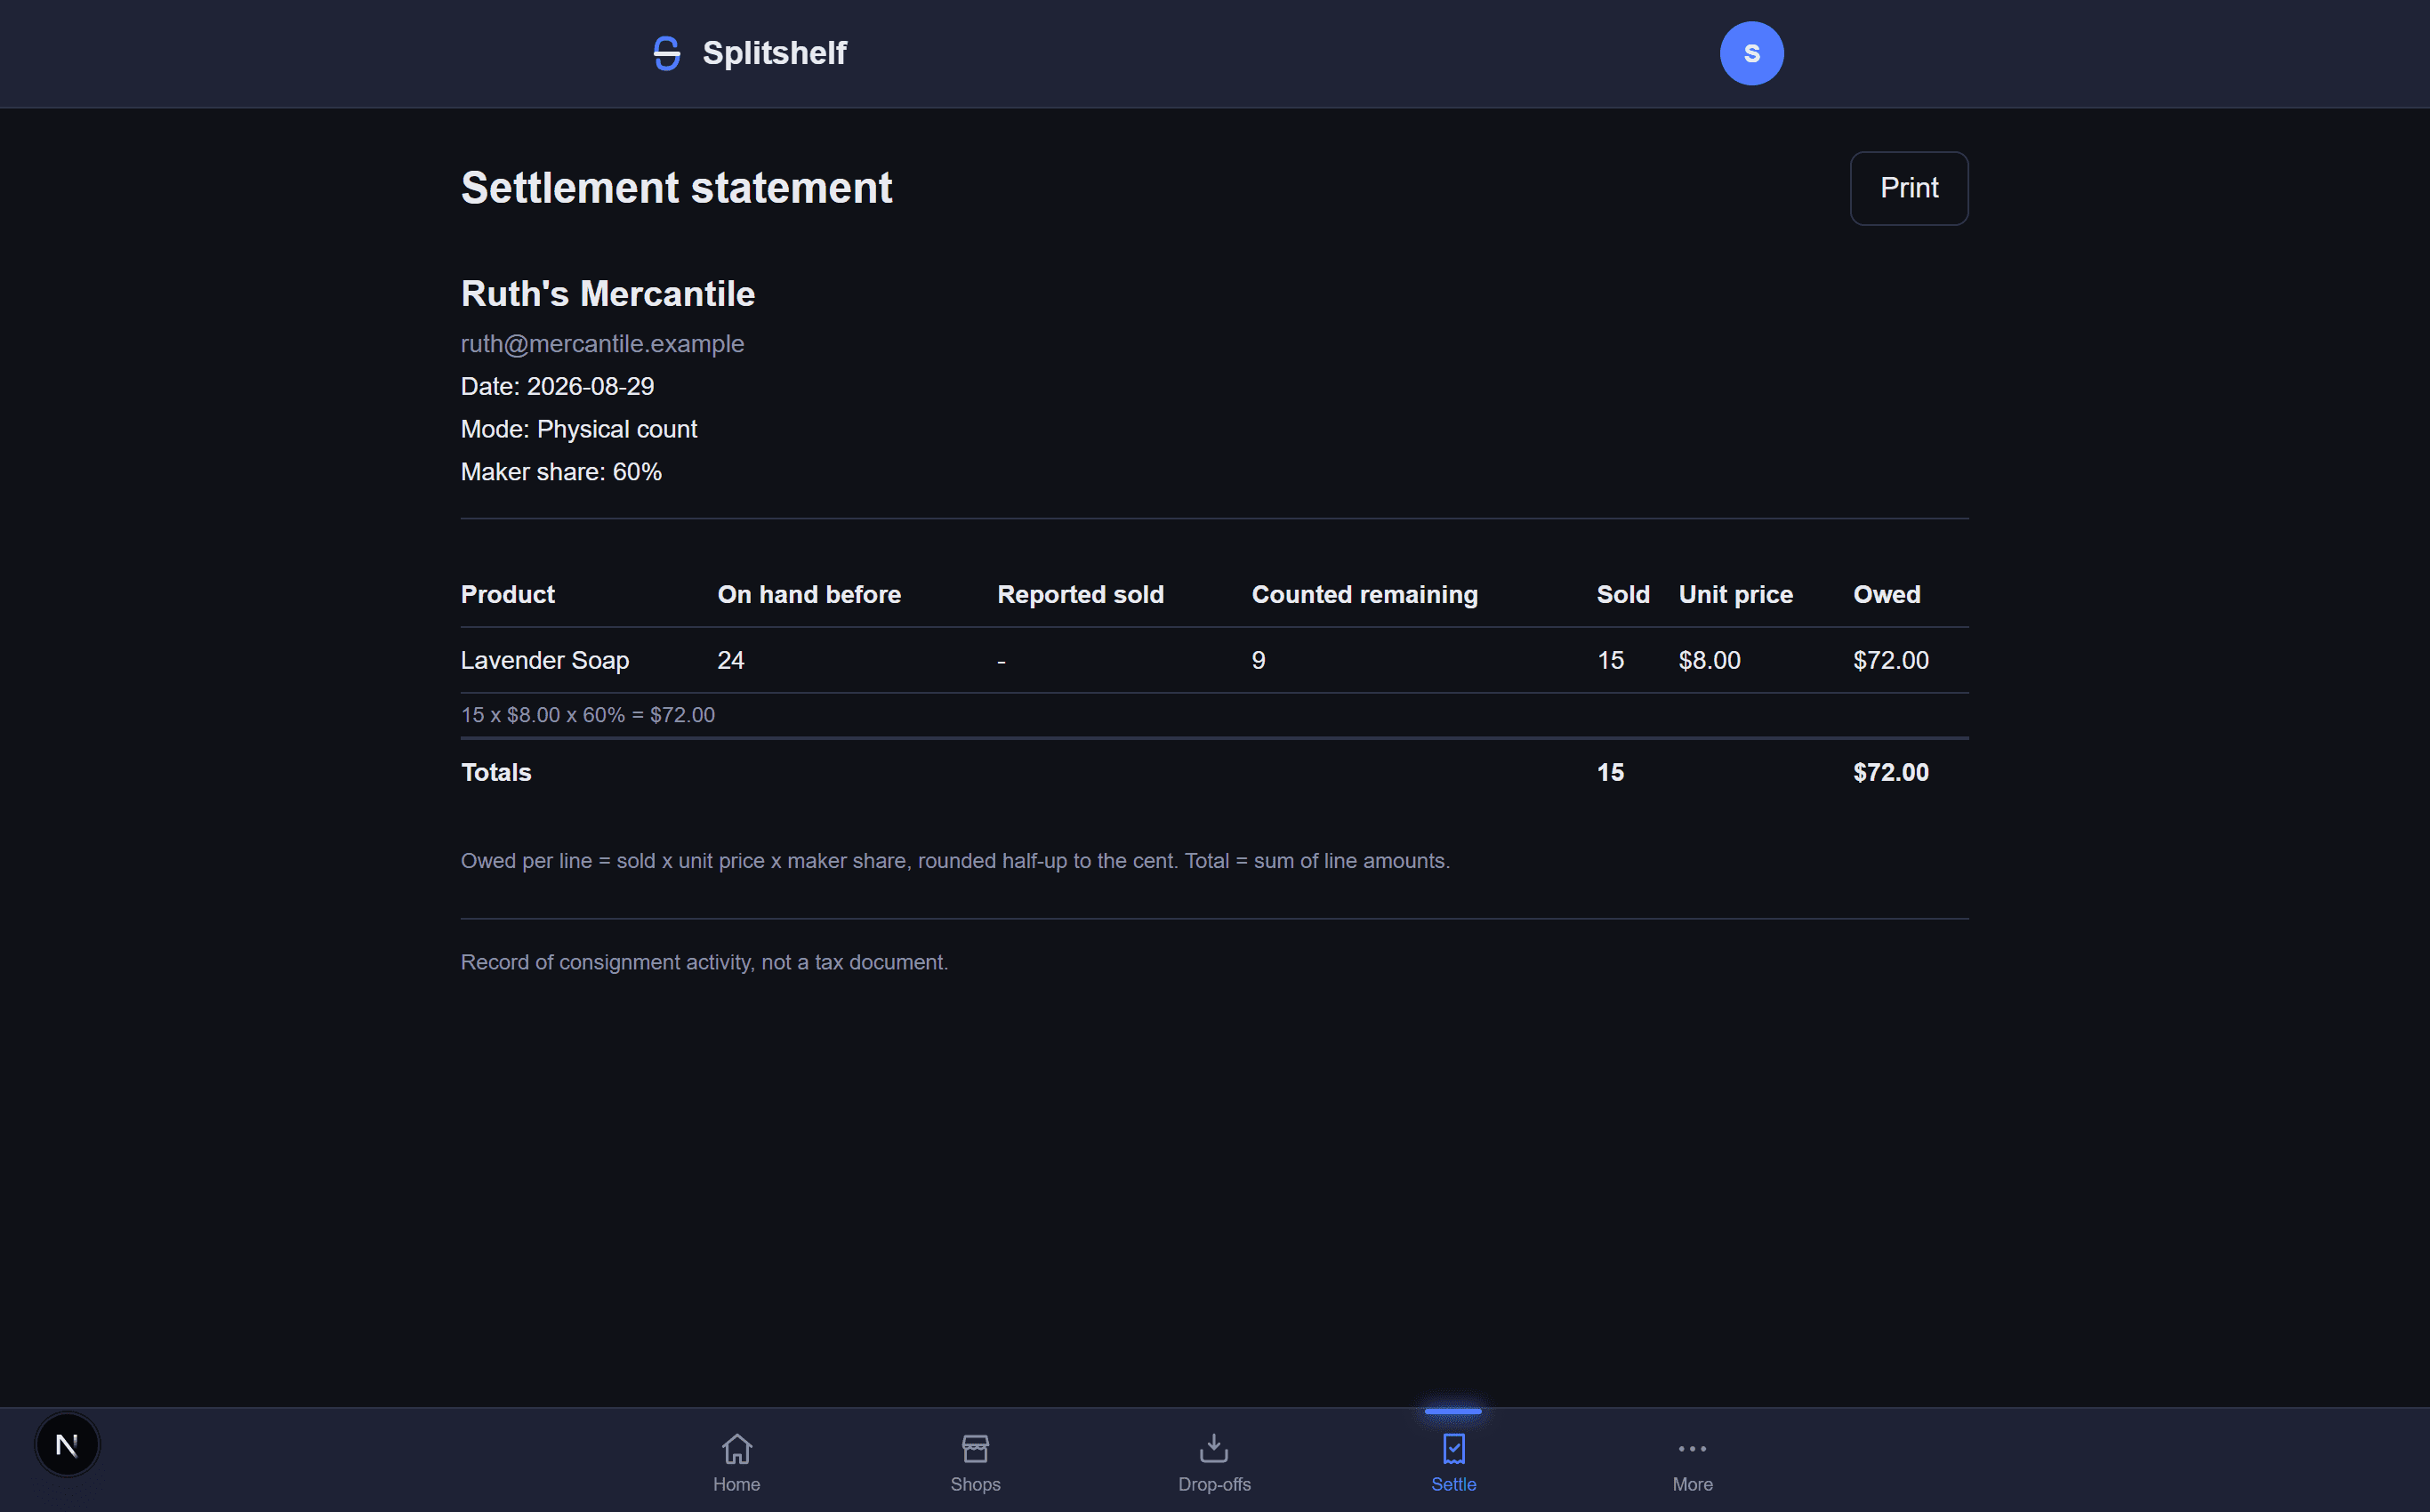Viewport: 2430px width, 1512px height.
Task: Click the Totals label
Action: tap(495, 772)
